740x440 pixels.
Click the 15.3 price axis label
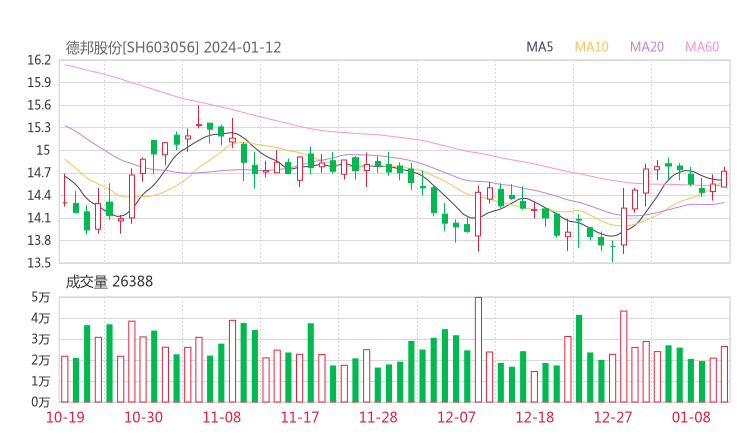pos(39,128)
